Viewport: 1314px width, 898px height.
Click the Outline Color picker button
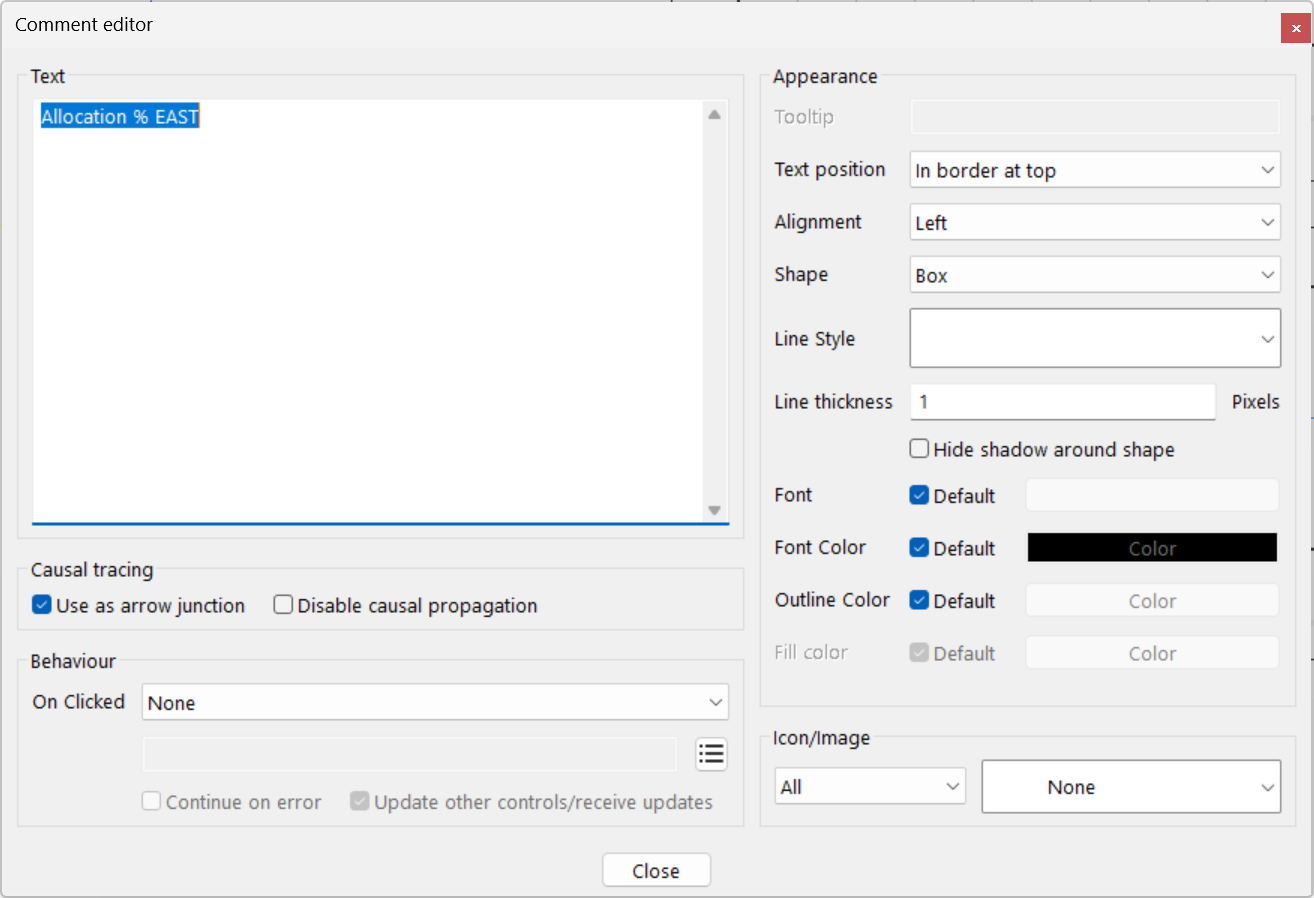[x=1151, y=600]
